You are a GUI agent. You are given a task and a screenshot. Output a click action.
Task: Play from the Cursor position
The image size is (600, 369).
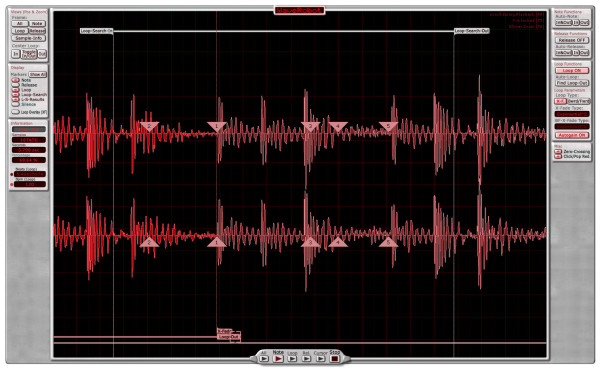[x=321, y=359]
